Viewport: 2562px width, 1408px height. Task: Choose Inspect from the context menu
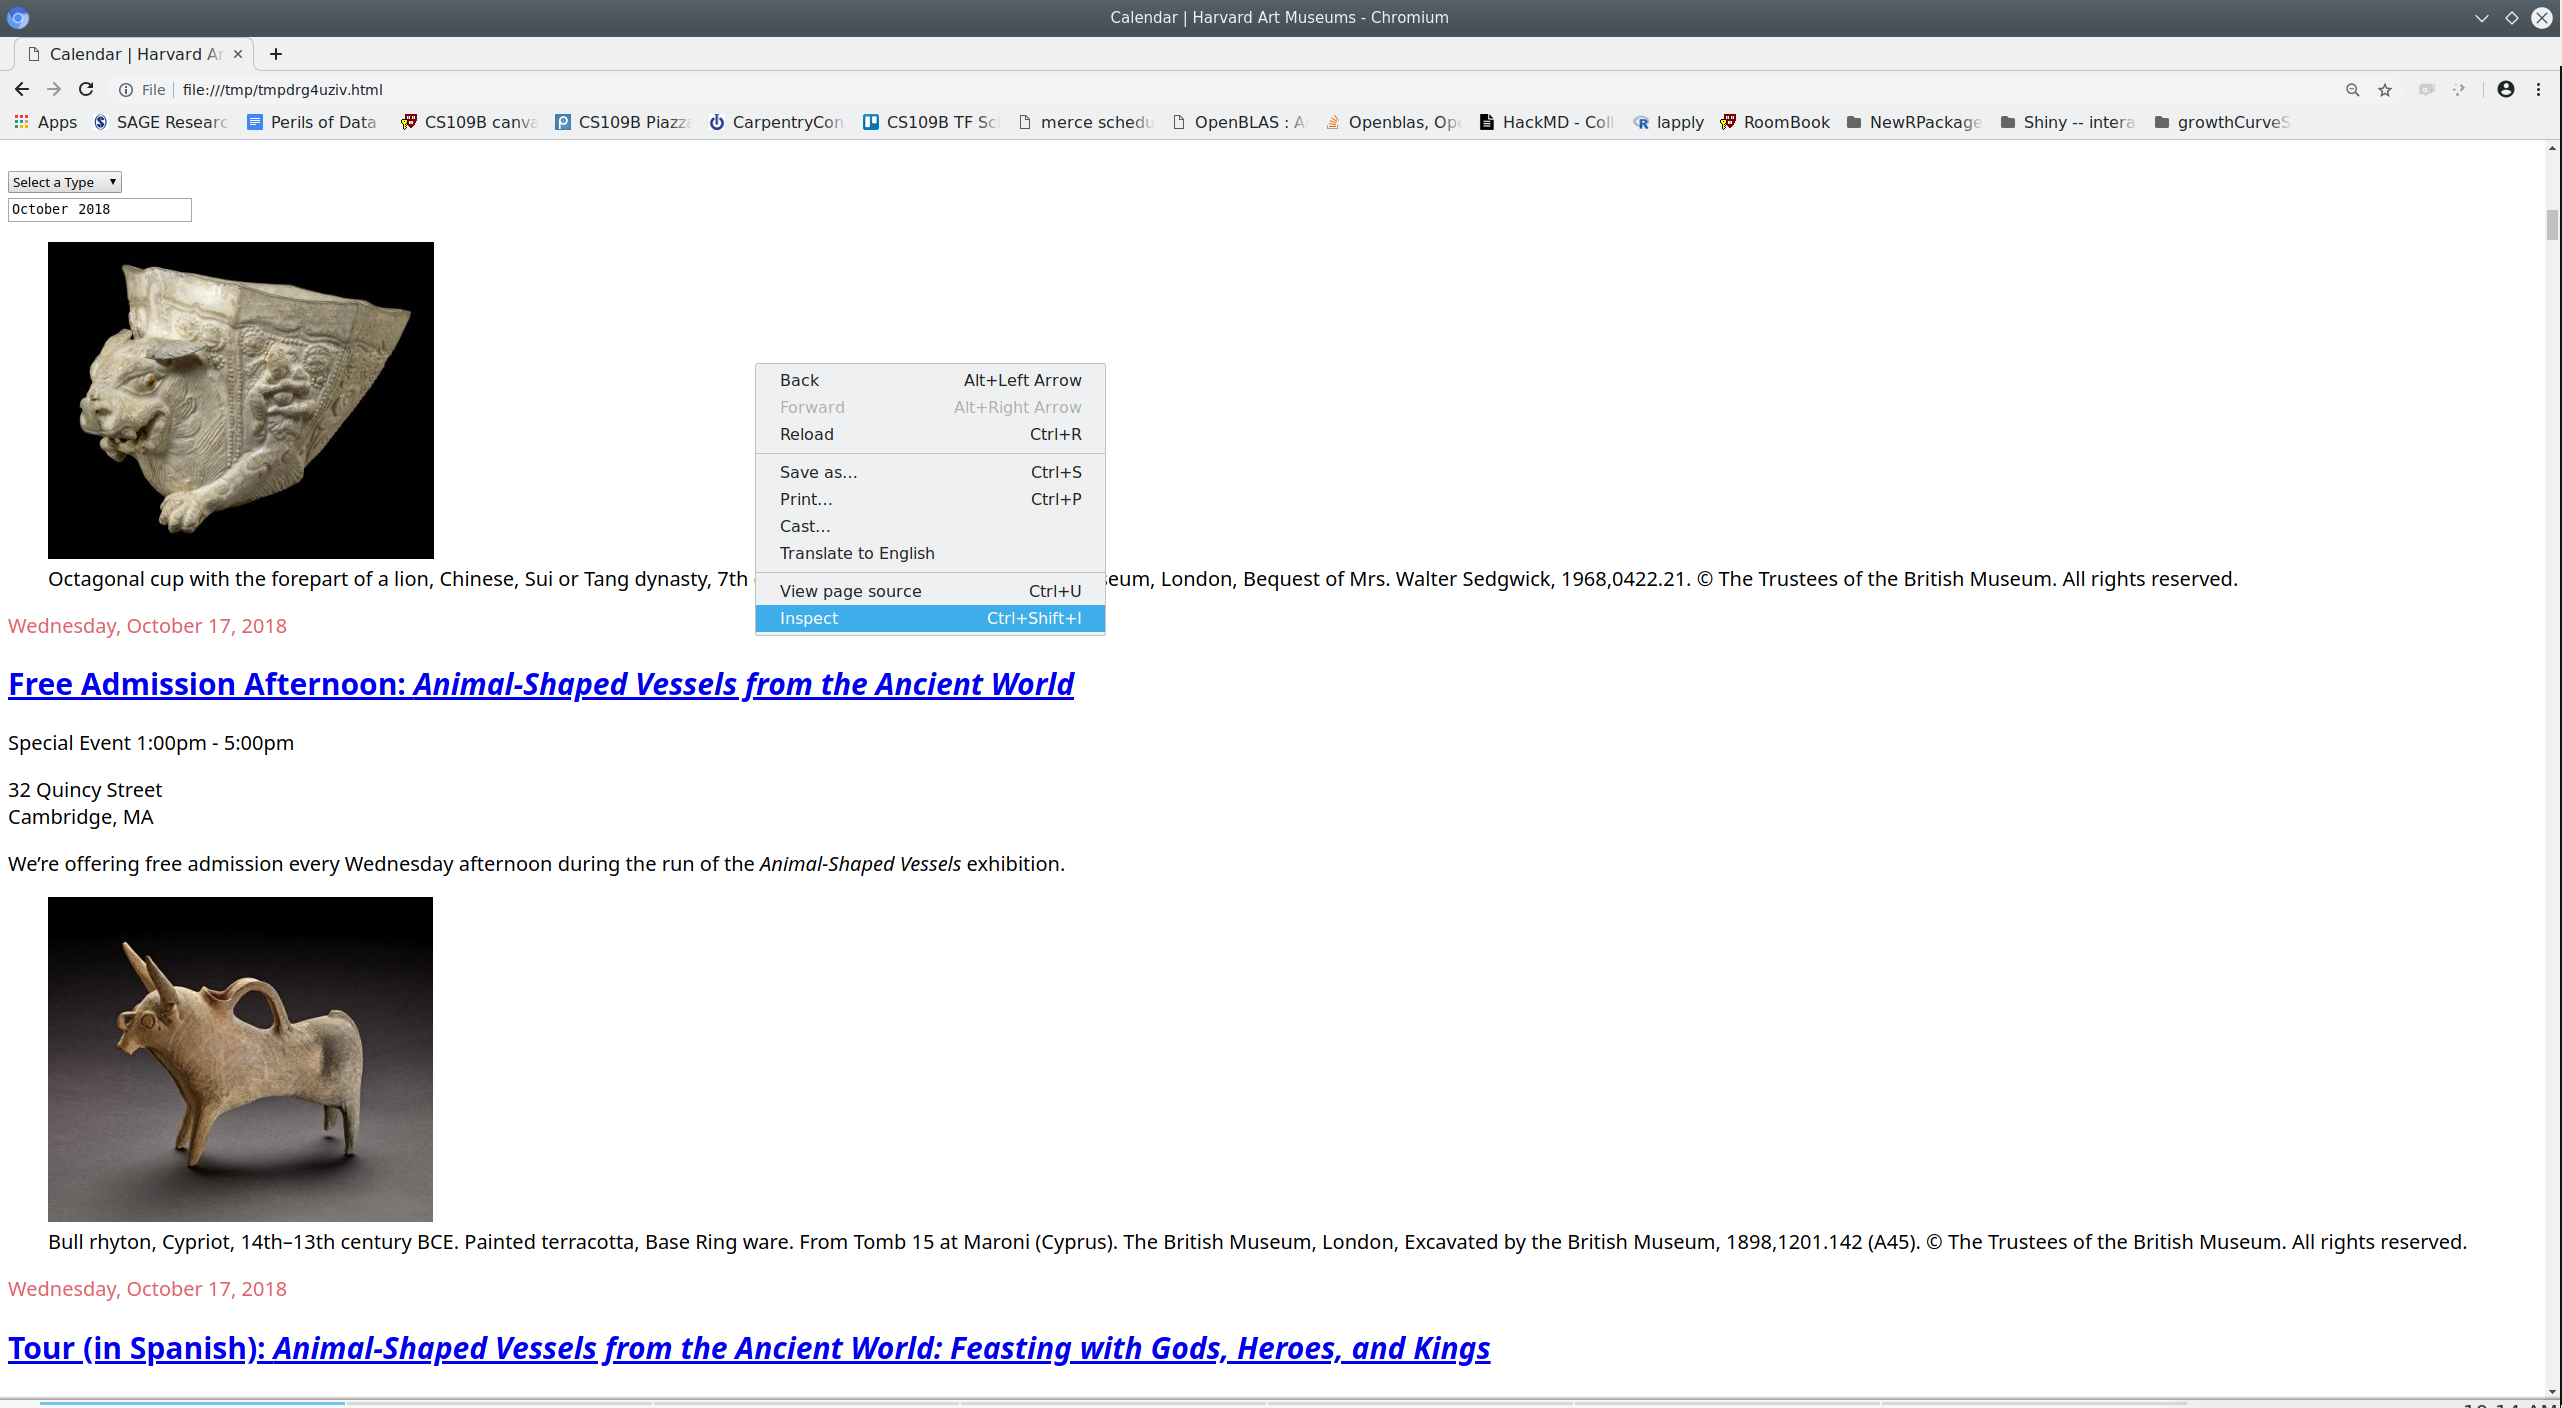(x=930, y=618)
